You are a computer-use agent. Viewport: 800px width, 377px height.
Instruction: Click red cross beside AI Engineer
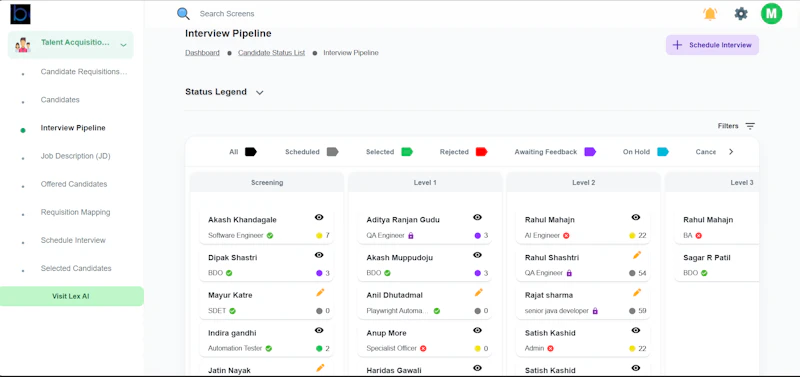[x=566, y=236]
